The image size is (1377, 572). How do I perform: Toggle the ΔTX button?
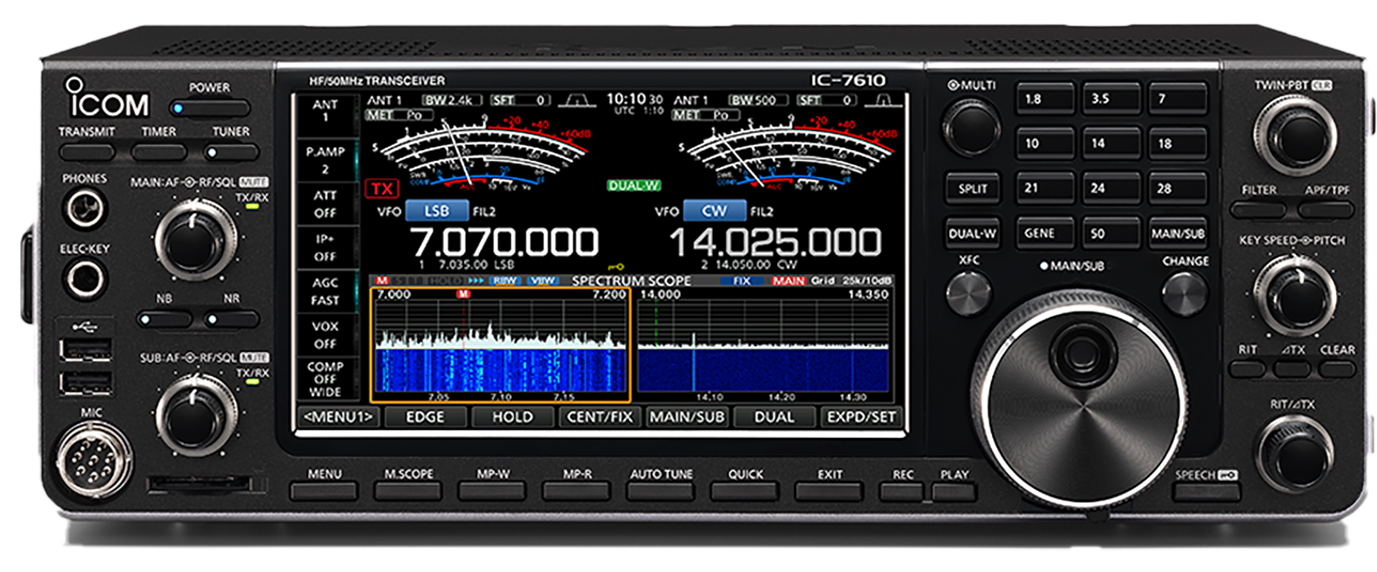coord(1292,368)
